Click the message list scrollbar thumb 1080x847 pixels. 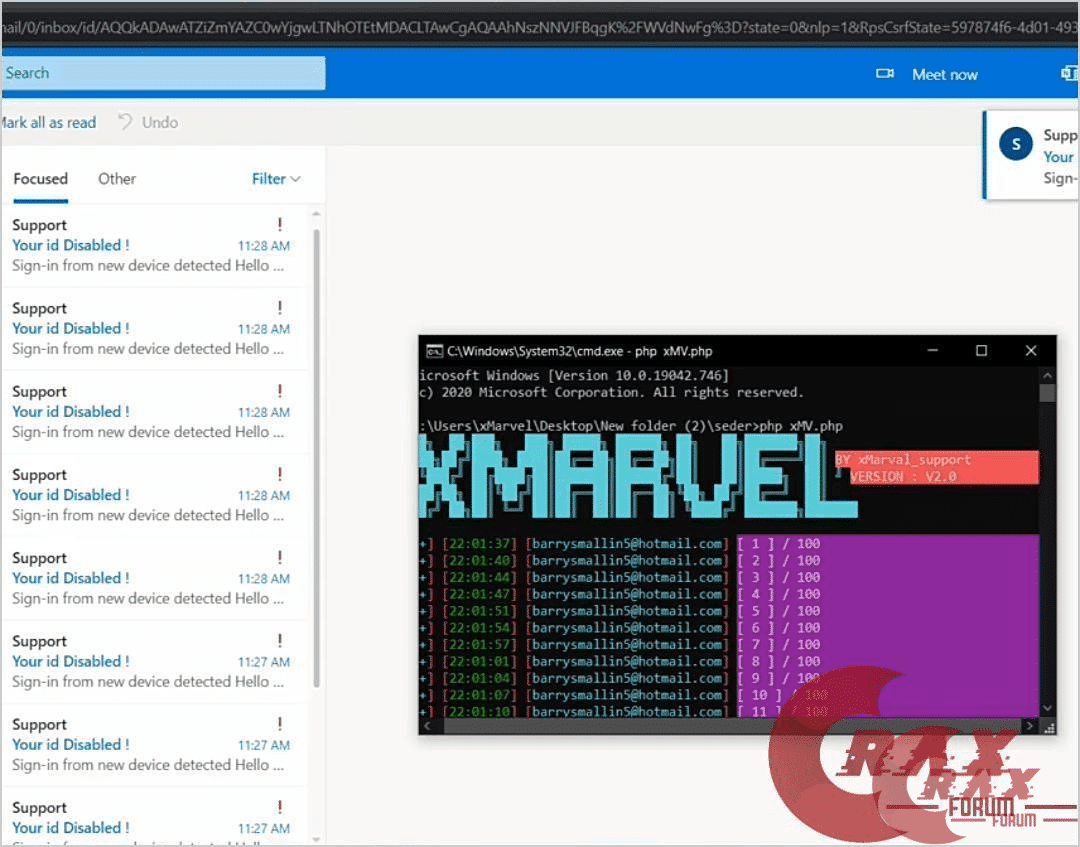pos(316,458)
